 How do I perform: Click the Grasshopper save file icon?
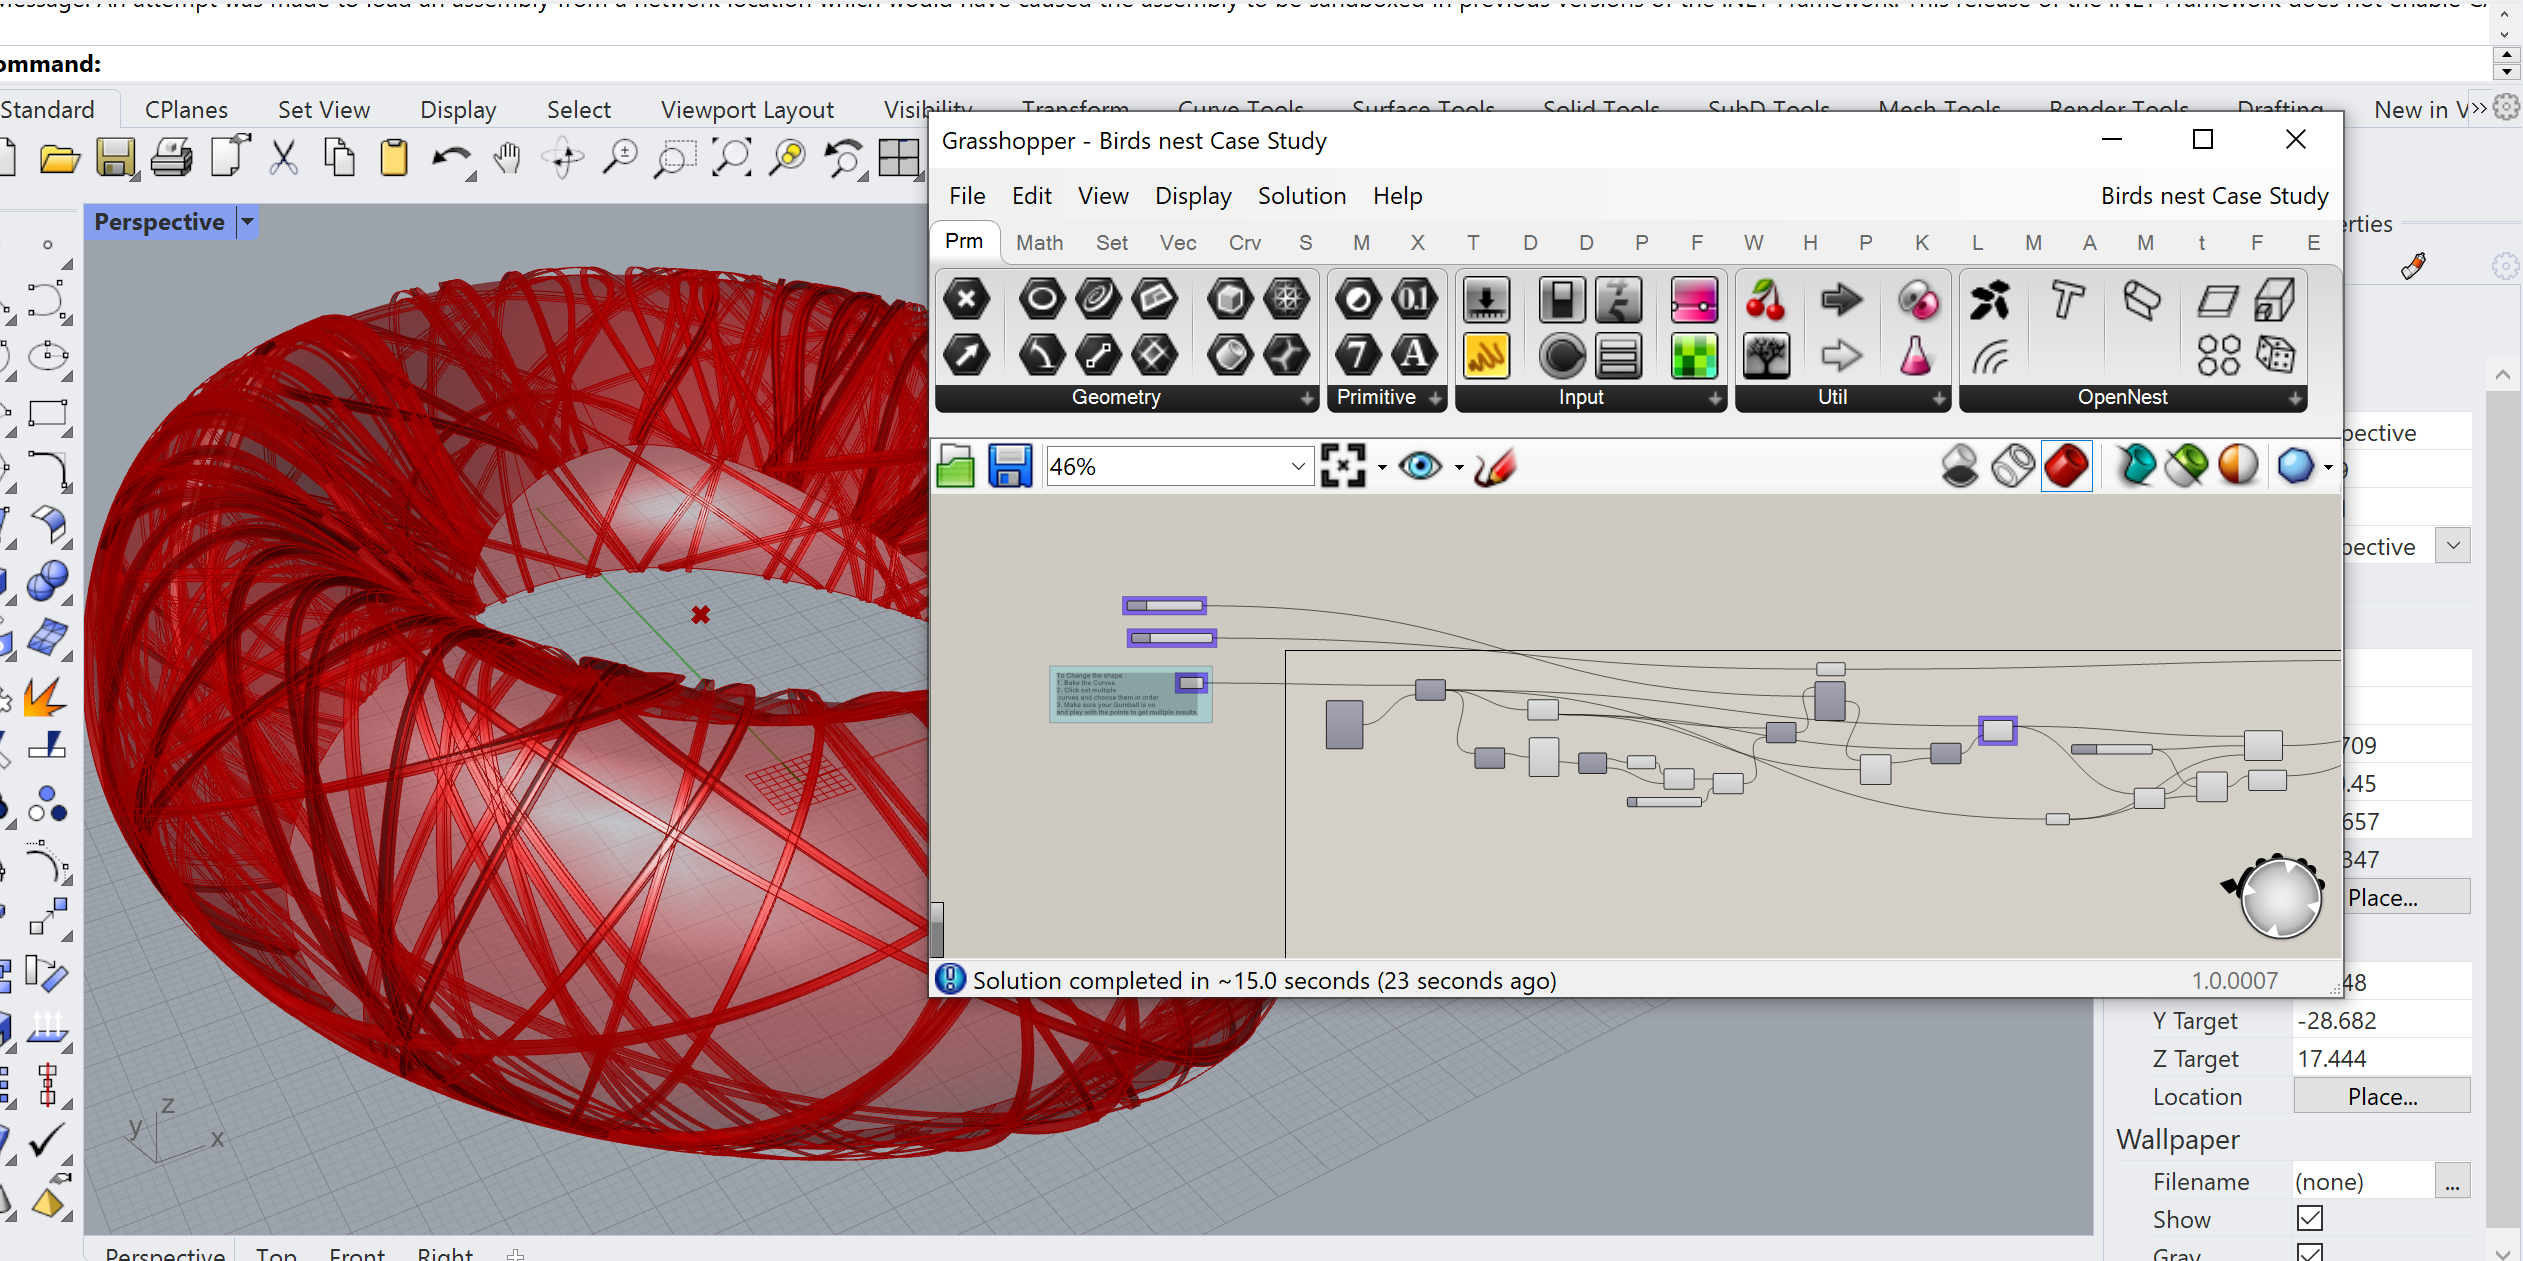coord(1009,467)
